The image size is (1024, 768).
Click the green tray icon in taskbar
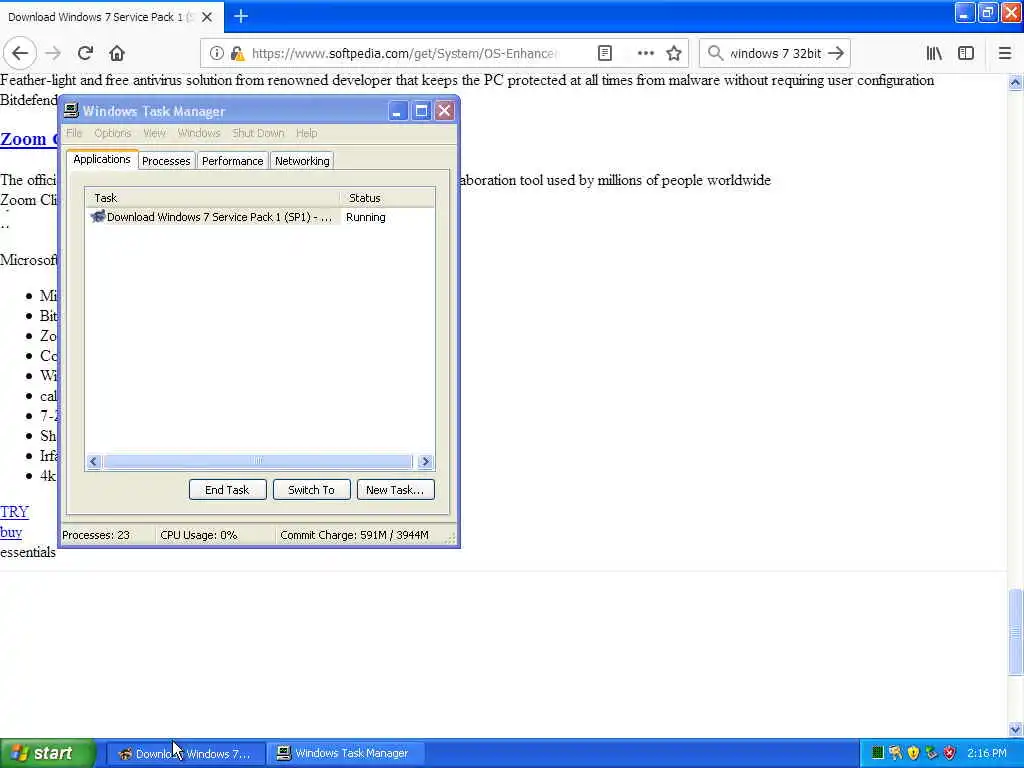point(878,753)
